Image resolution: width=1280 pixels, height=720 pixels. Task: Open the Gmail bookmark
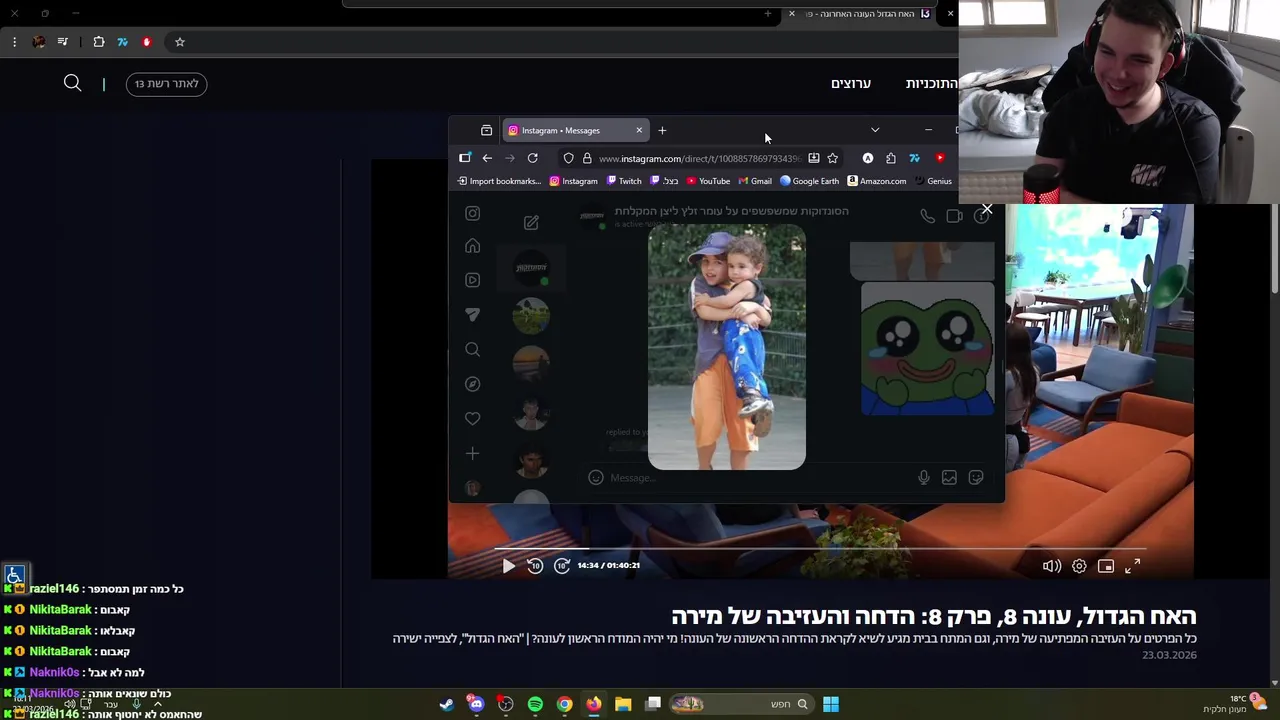click(755, 181)
